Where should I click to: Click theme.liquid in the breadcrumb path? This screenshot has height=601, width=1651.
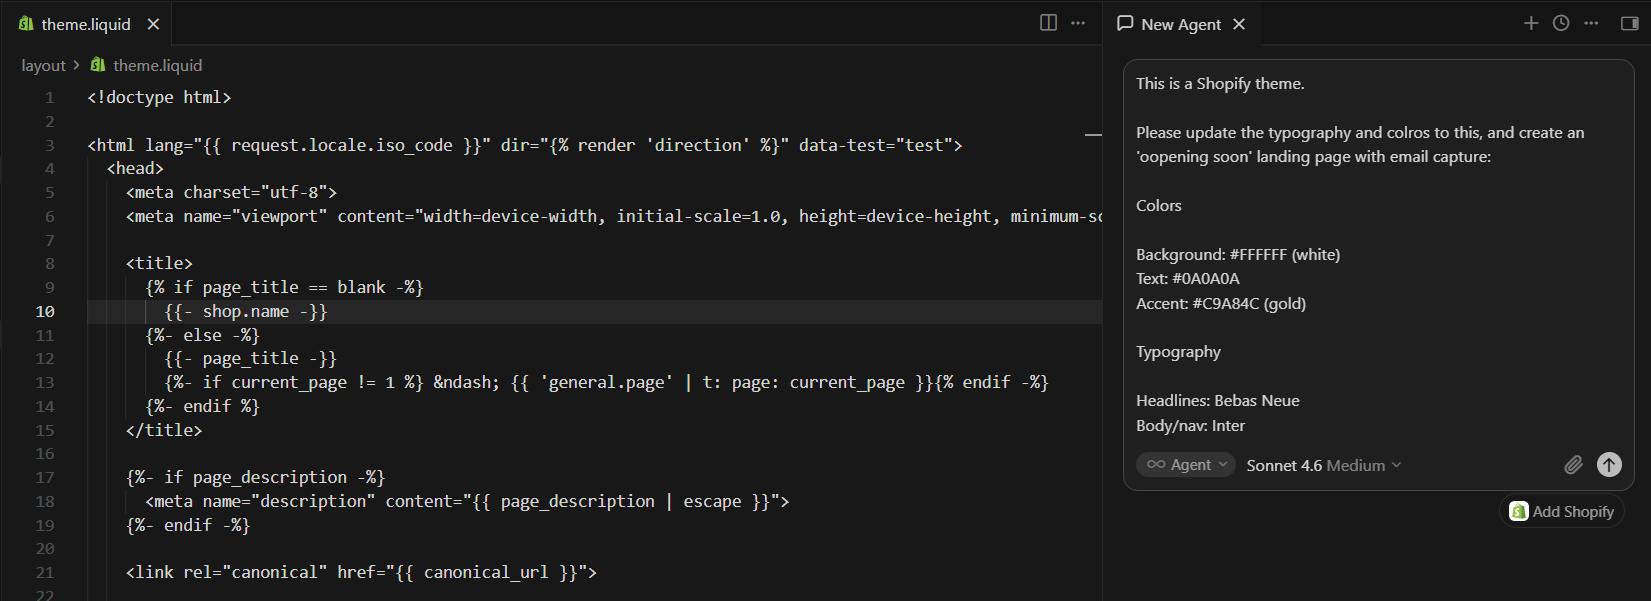pyautogui.click(x=157, y=65)
